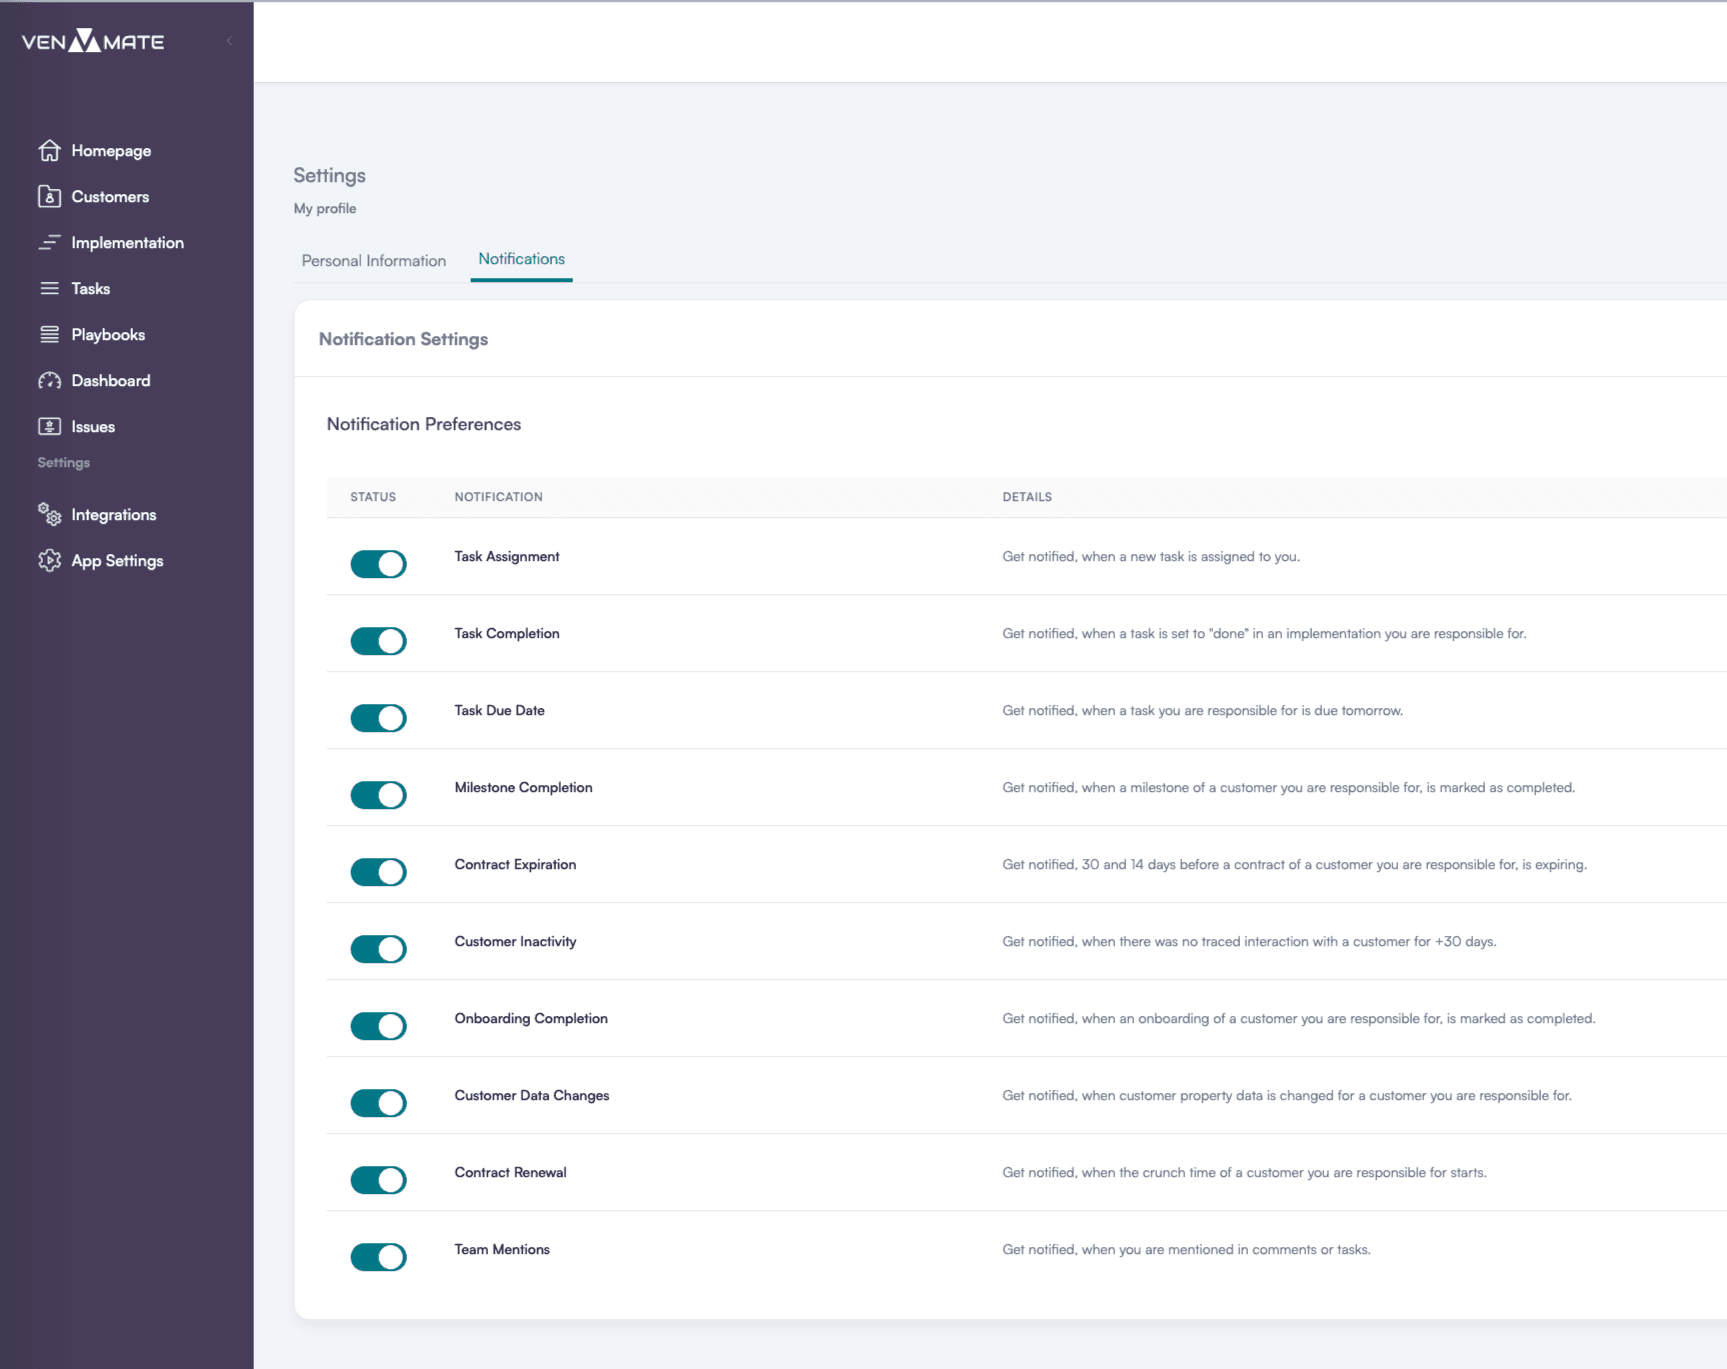Open the Notifications tab
1727x1369 pixels.
[521, 258]
